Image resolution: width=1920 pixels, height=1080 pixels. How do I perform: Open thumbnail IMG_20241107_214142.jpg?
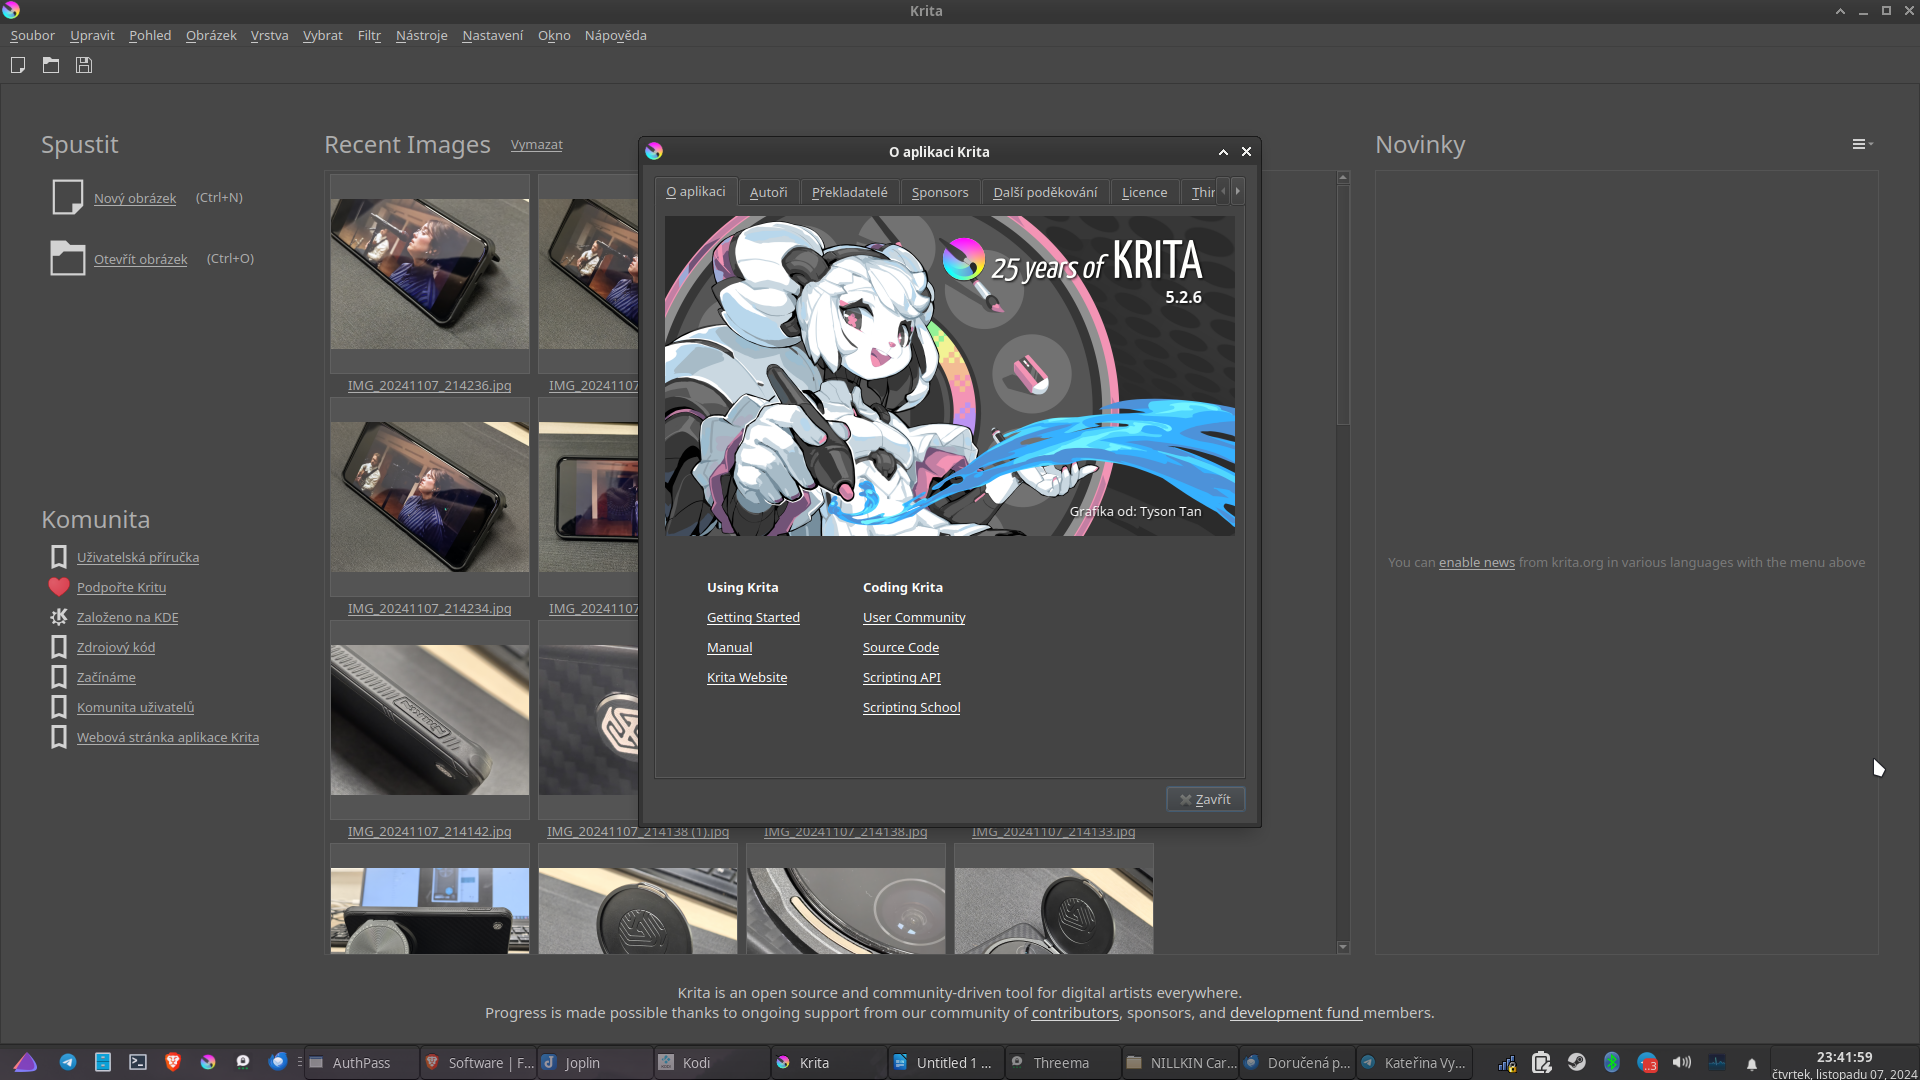tap(430, 720)
